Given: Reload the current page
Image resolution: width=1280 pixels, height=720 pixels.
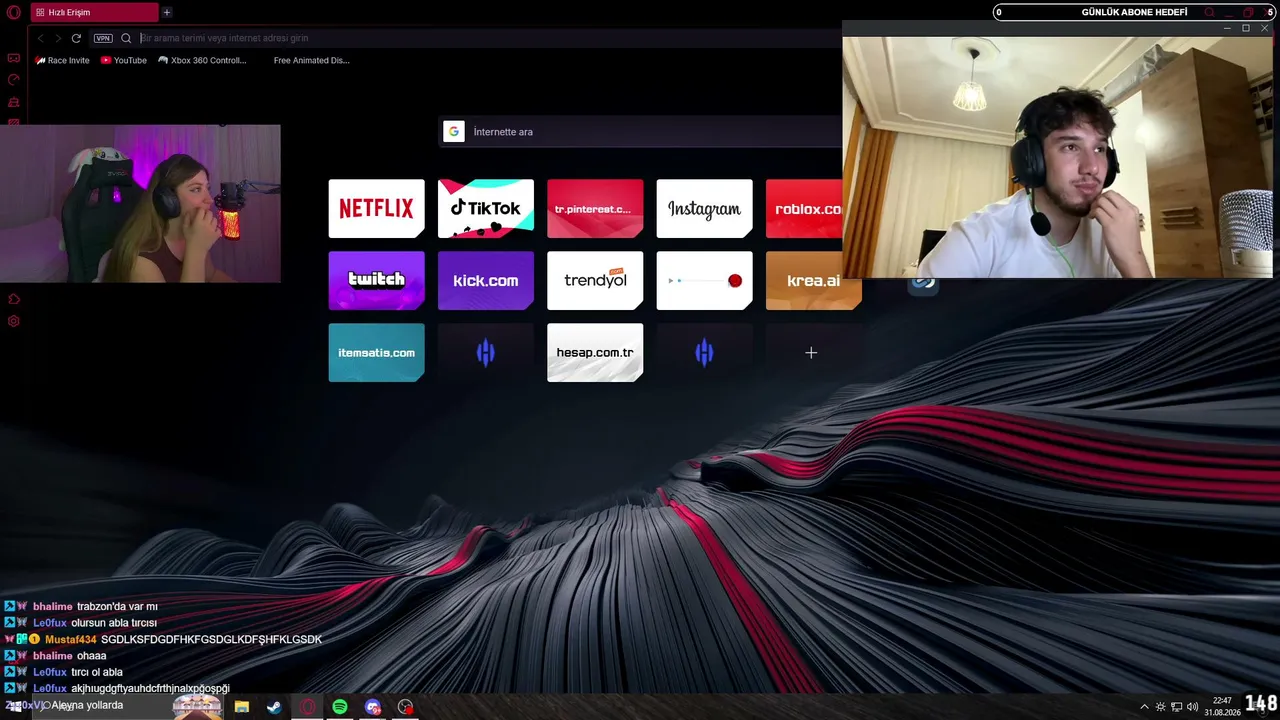Looking at the screenshot, I should tap(76, 38).
